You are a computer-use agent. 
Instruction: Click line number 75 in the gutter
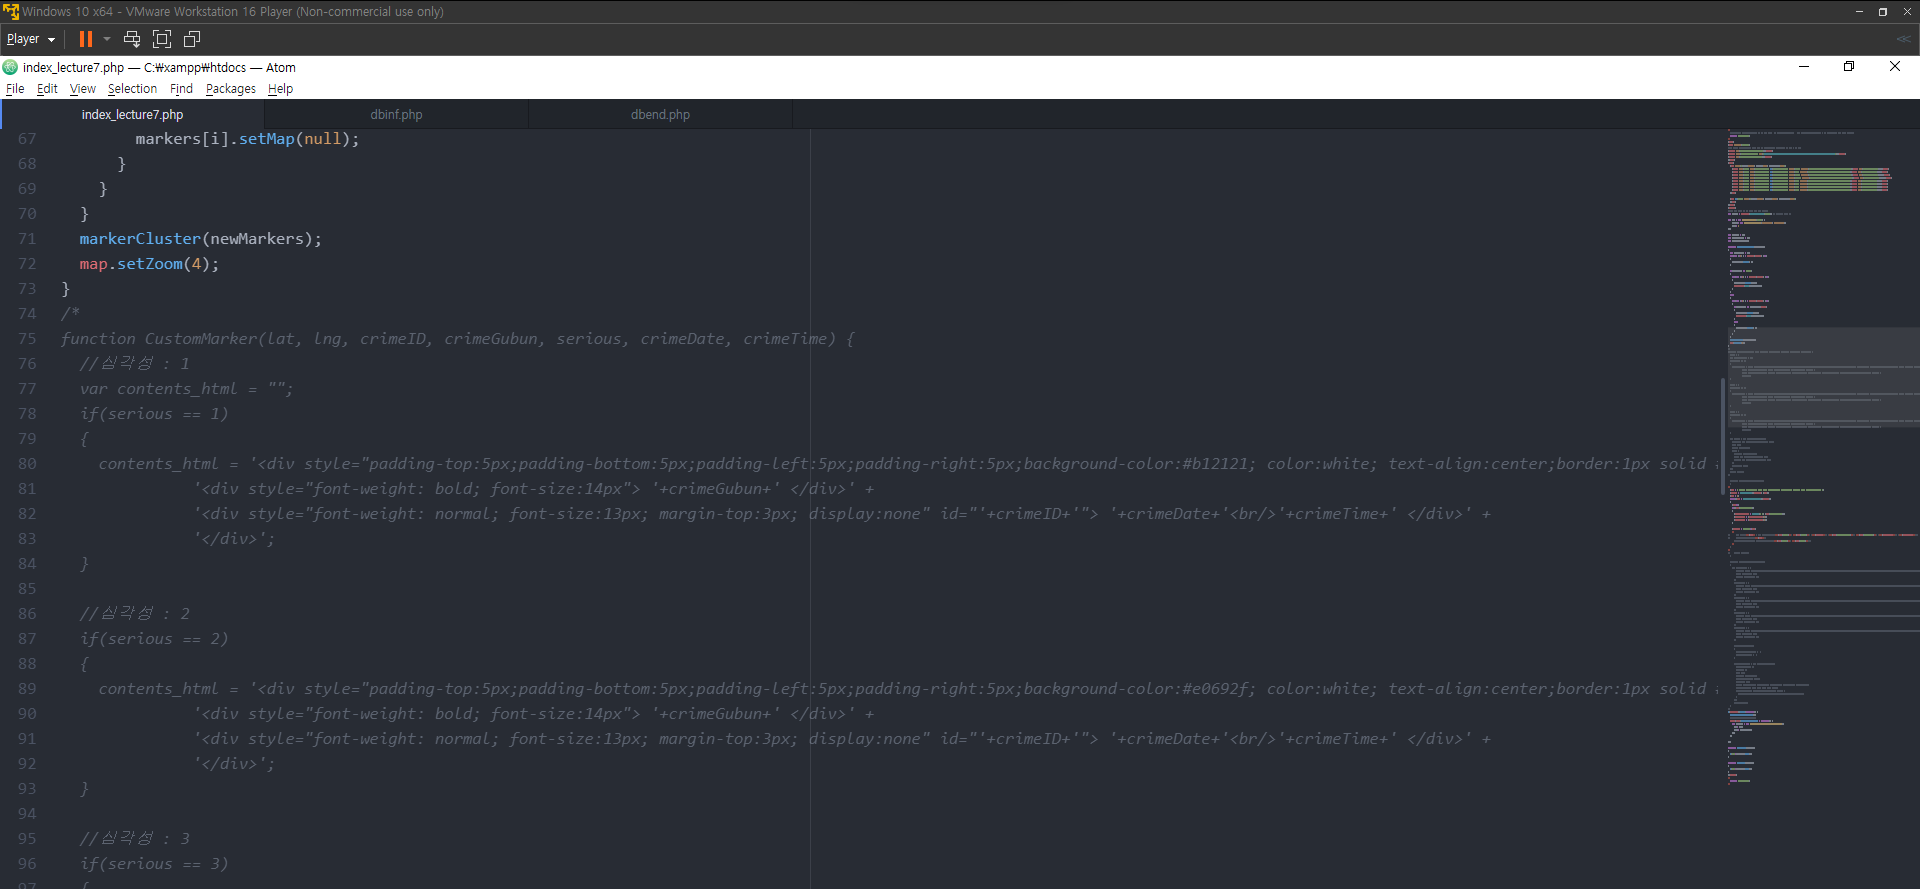[x=27, y=339]
